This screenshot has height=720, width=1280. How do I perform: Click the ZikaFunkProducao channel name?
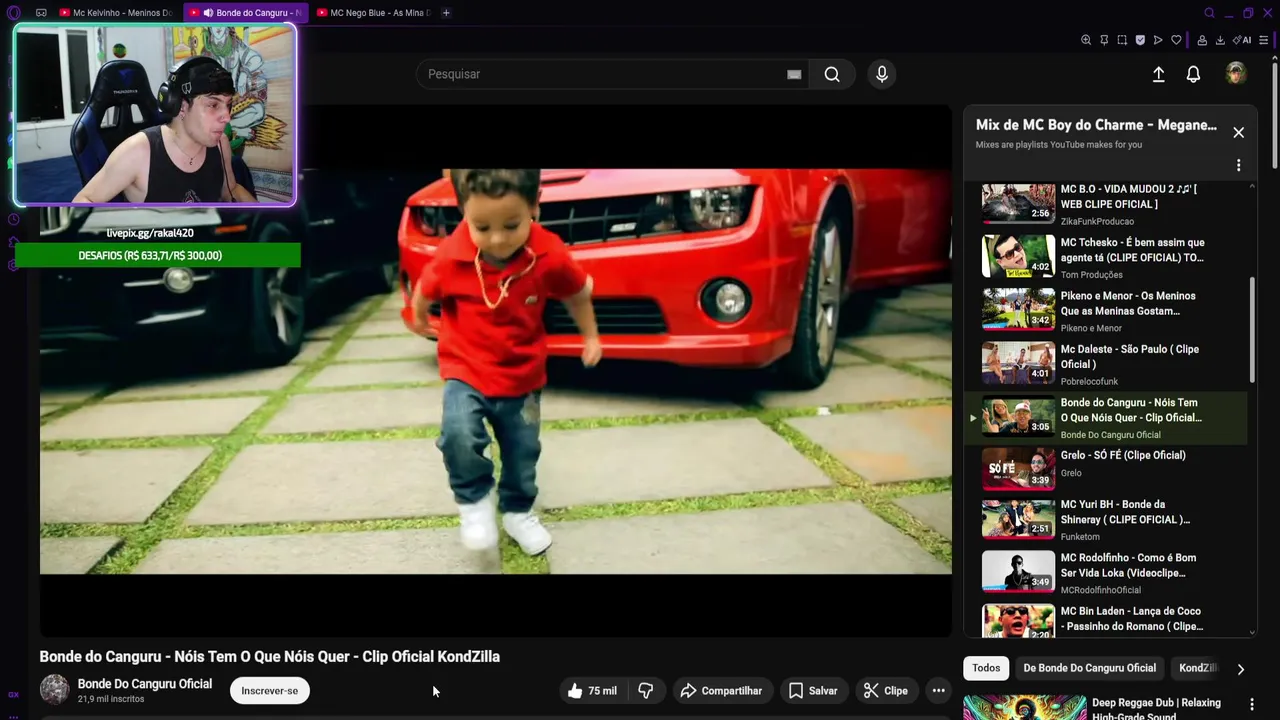[1097, 222]
